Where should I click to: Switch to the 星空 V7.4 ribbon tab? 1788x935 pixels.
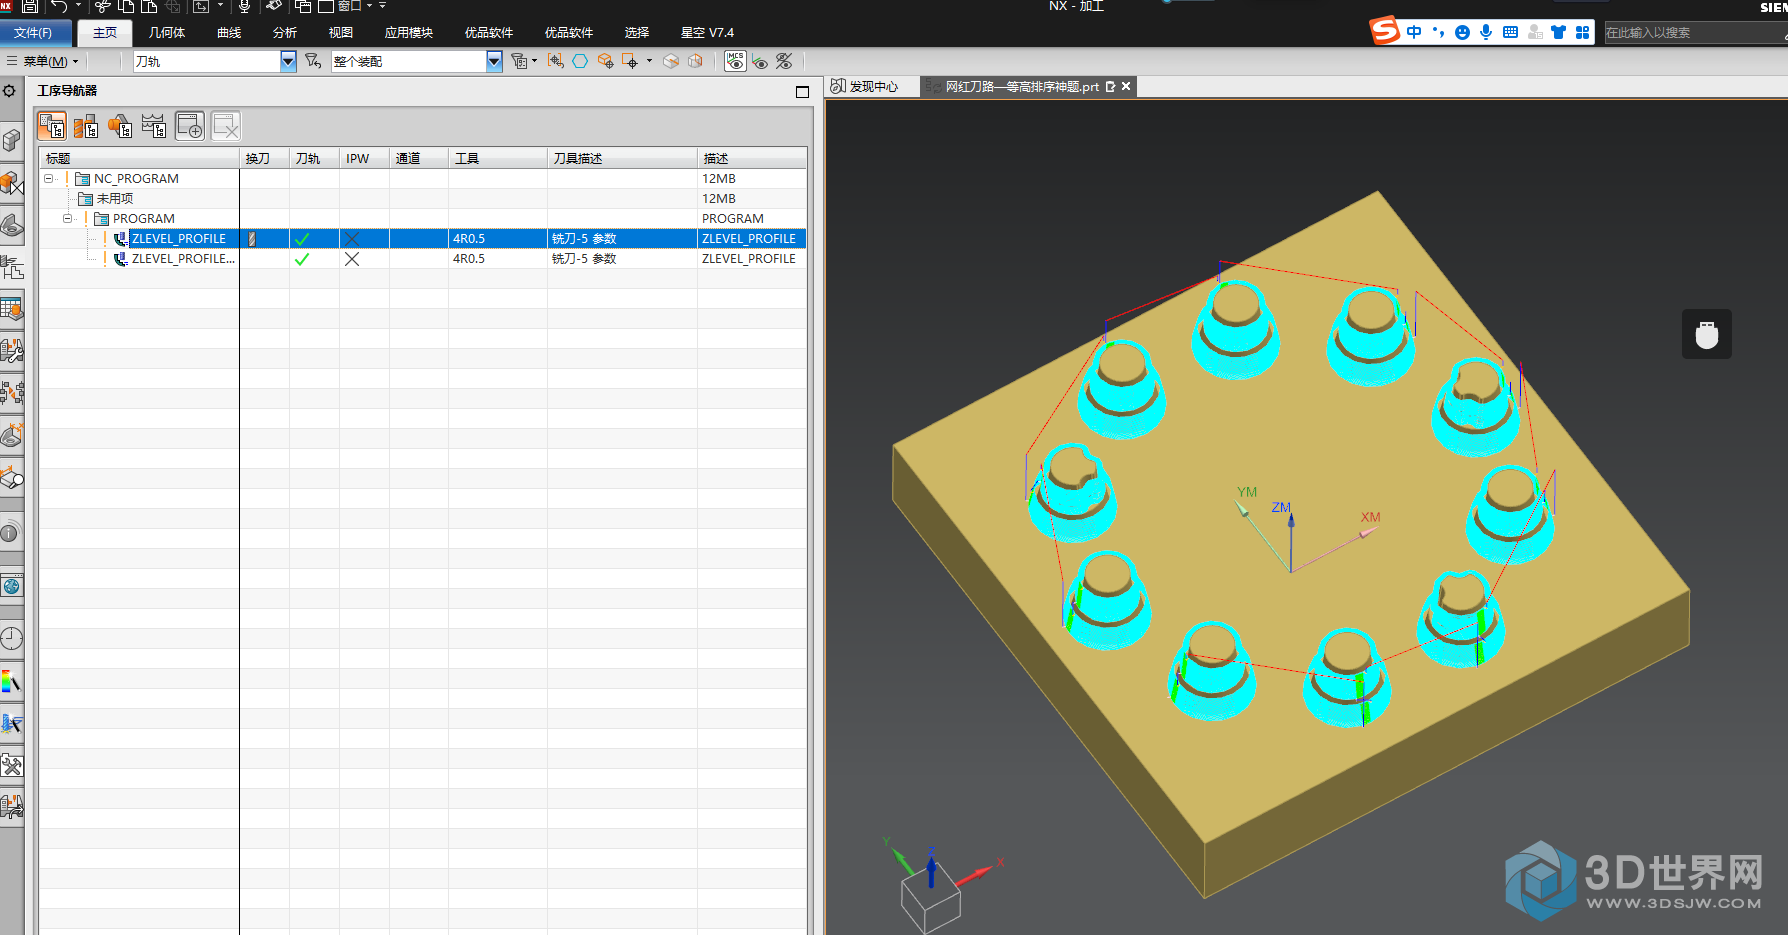point(707,33)
